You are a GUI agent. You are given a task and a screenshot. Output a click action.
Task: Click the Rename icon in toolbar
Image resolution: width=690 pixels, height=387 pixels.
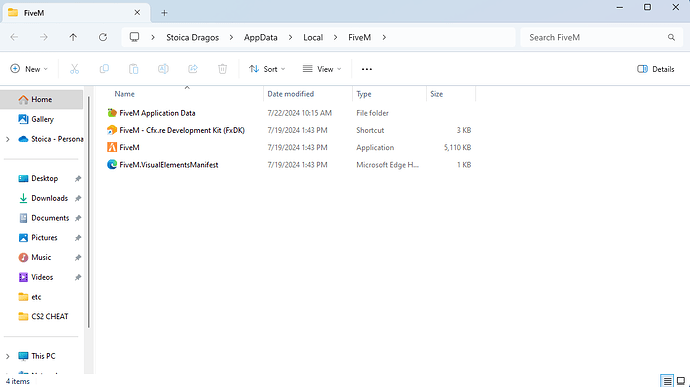(163, 69)
